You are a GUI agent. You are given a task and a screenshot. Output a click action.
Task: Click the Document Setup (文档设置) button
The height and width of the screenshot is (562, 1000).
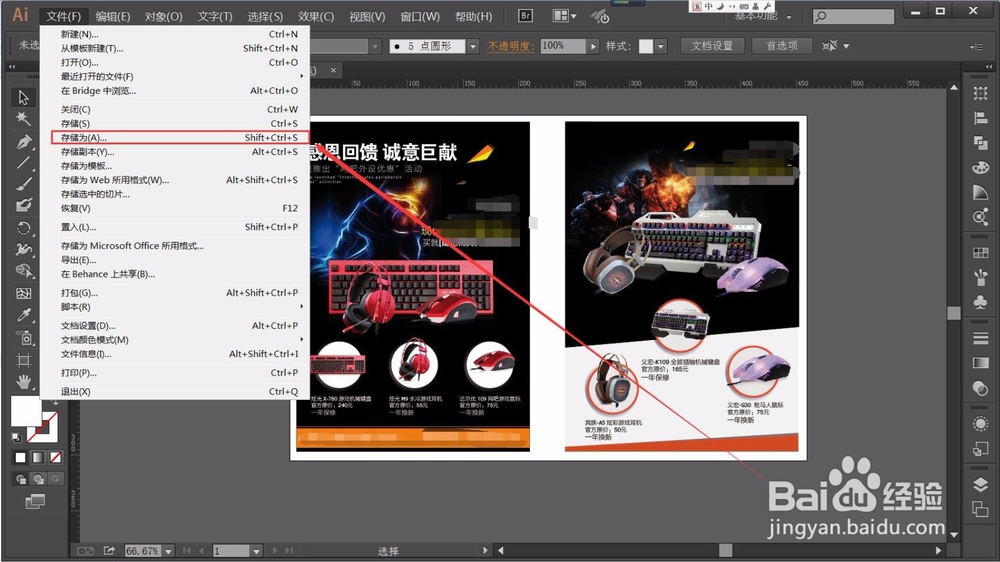coord(712,46)
